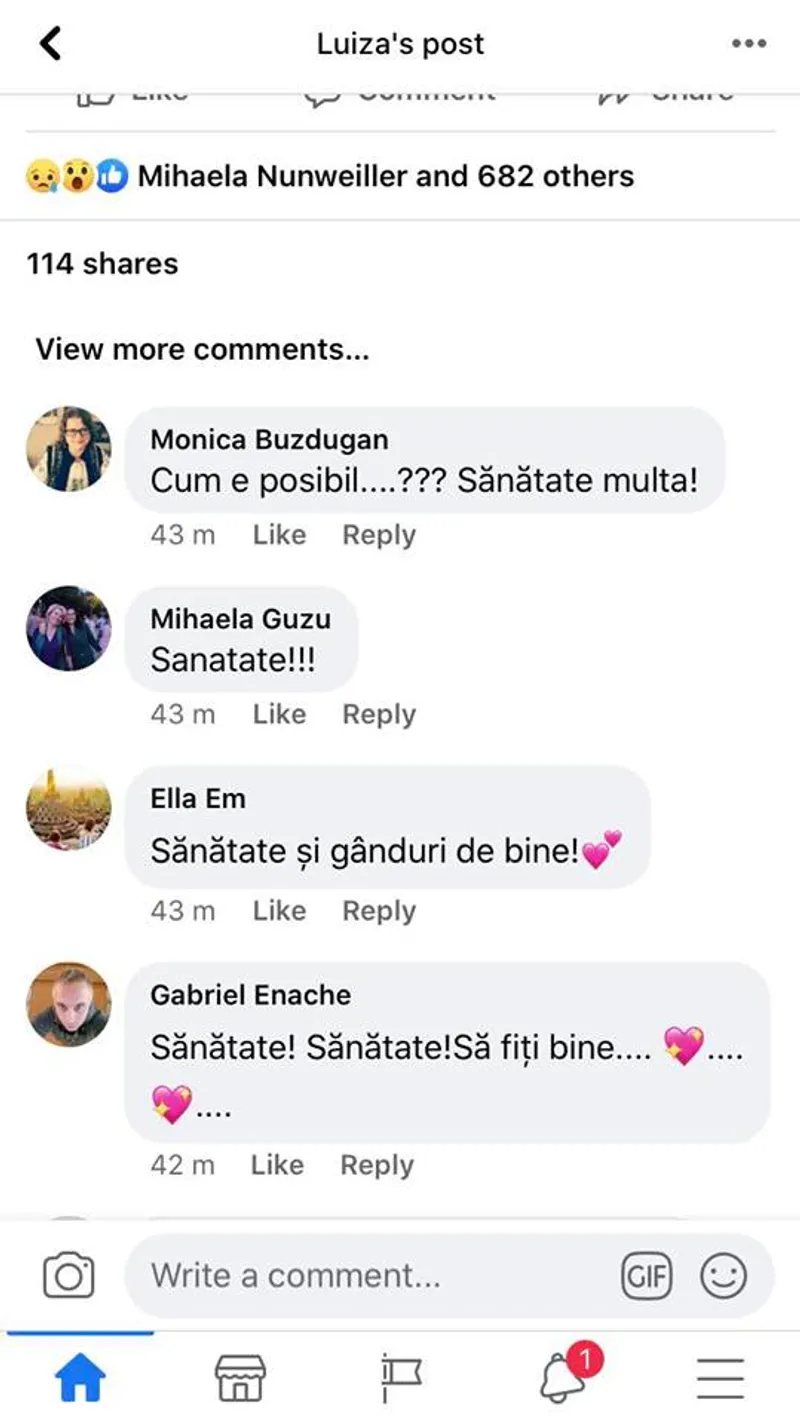
Task: Open Monica Buzdugan's profile picture
Action: point(69,449)
